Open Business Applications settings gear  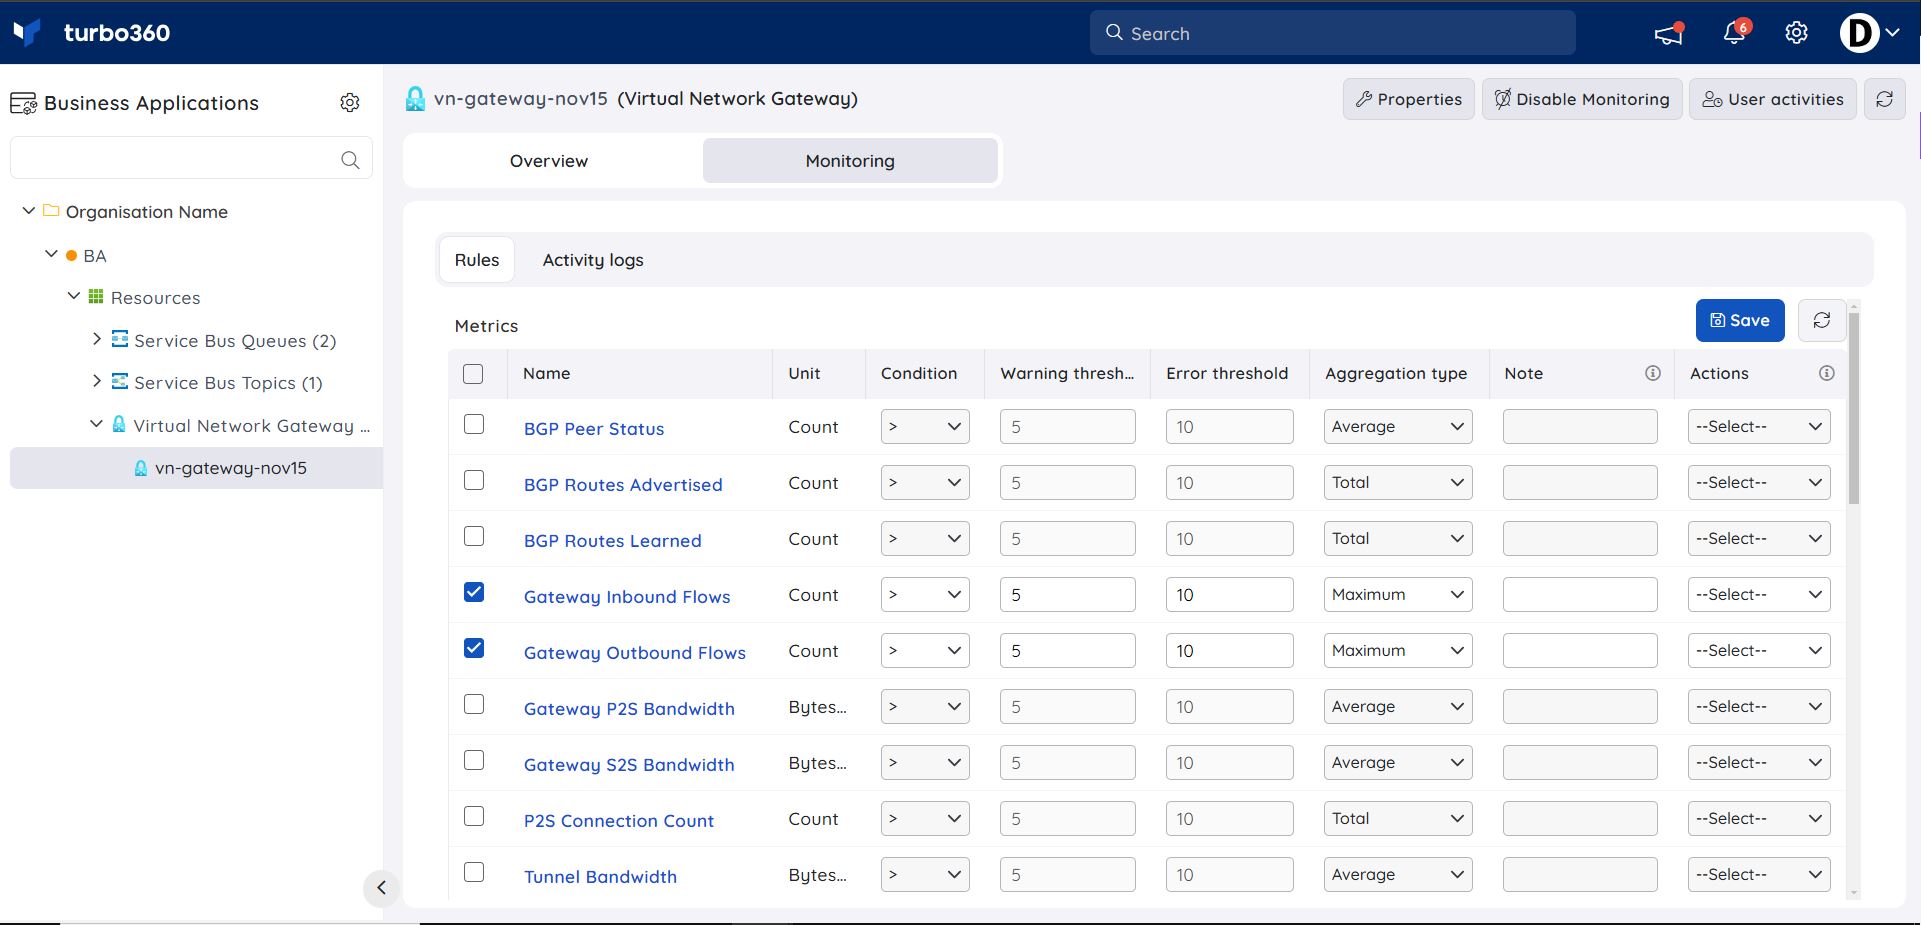pyautogui.click(x=350, y=102)
